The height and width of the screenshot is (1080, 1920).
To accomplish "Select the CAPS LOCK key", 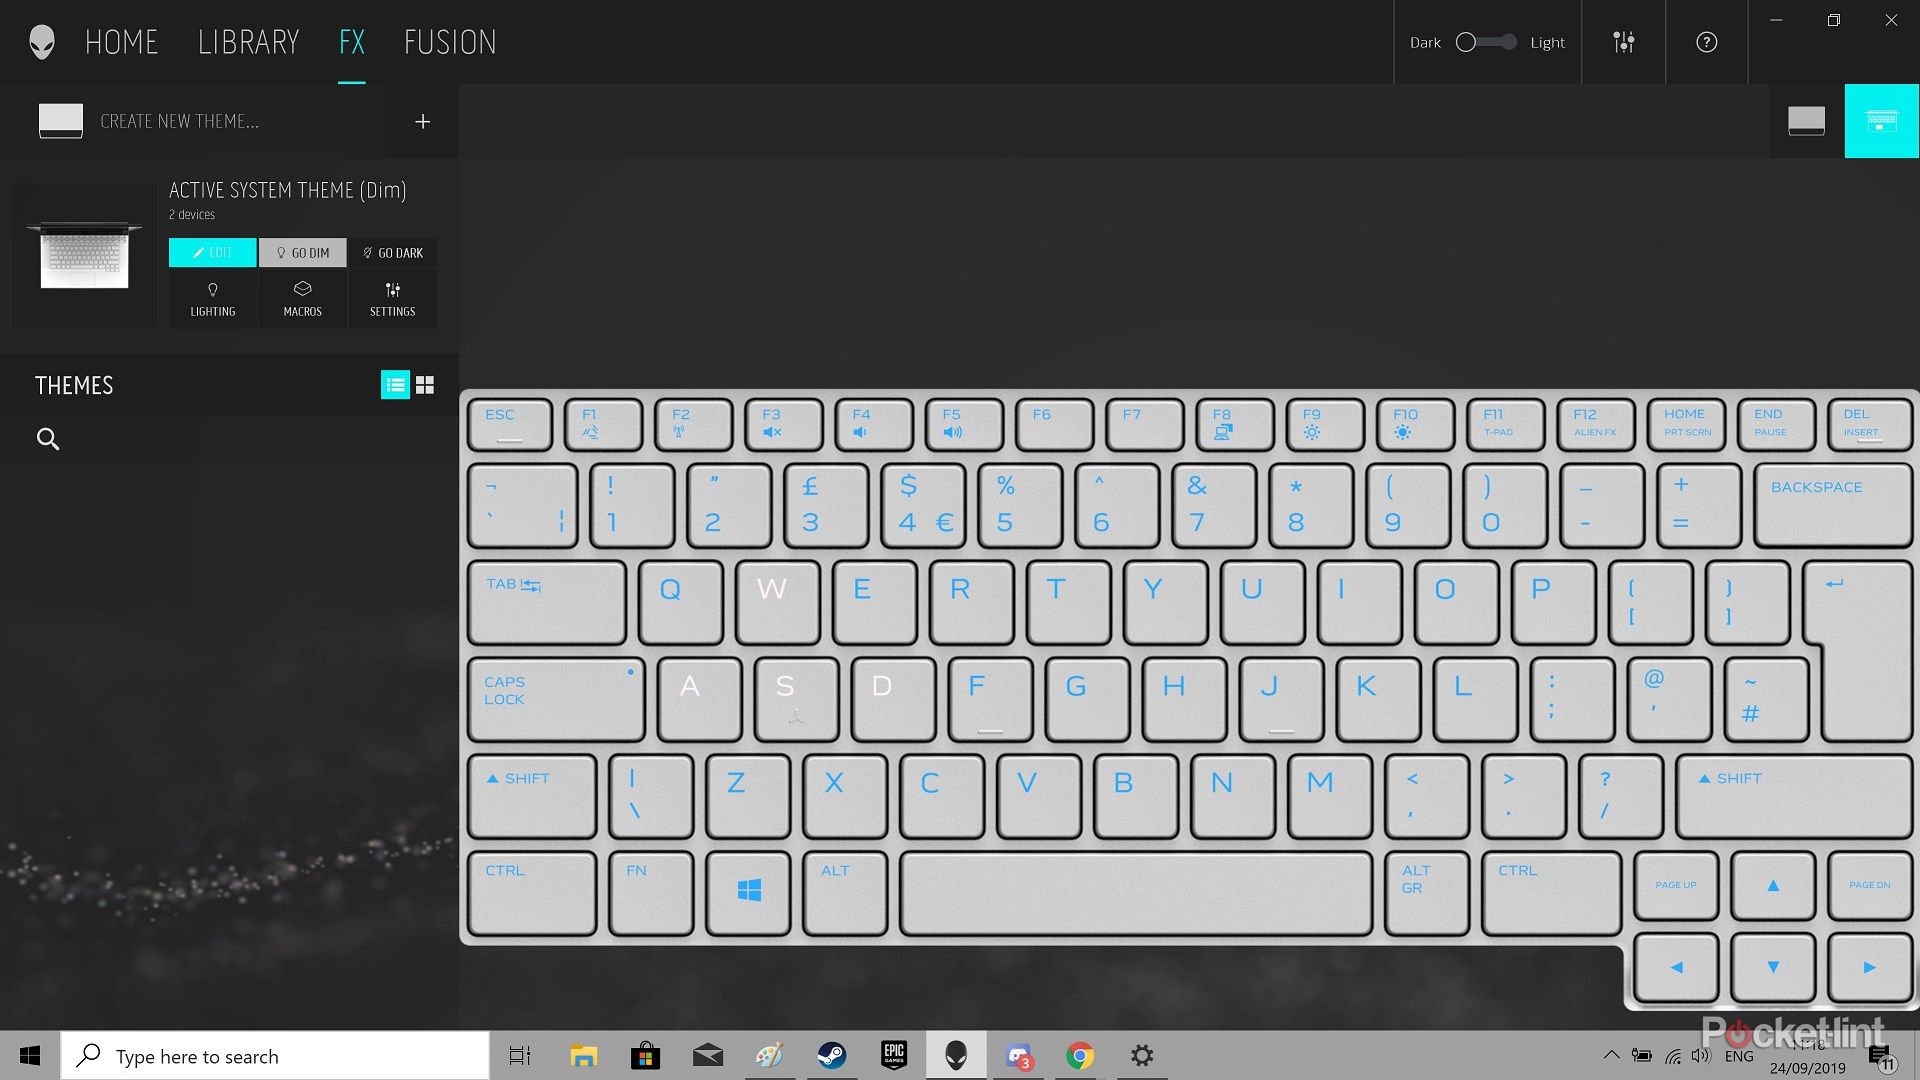I will click(x=556, y=698).
